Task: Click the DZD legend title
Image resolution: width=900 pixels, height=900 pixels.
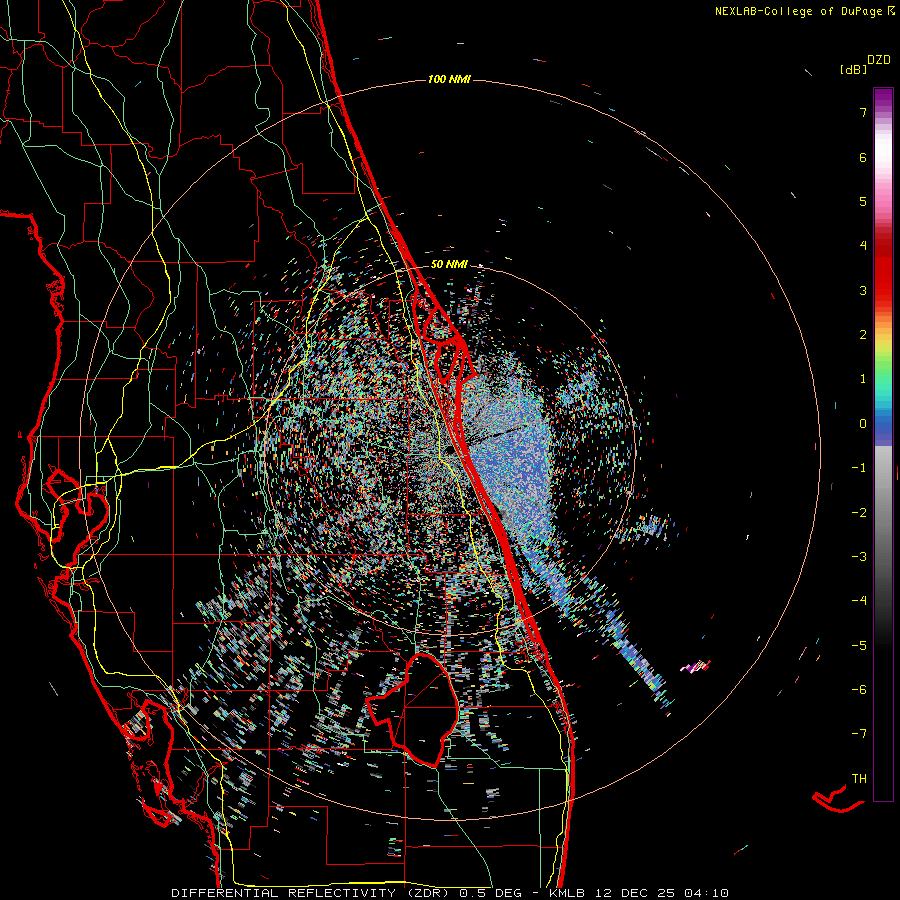Action: pyautogui.click(x=879, y=60)
